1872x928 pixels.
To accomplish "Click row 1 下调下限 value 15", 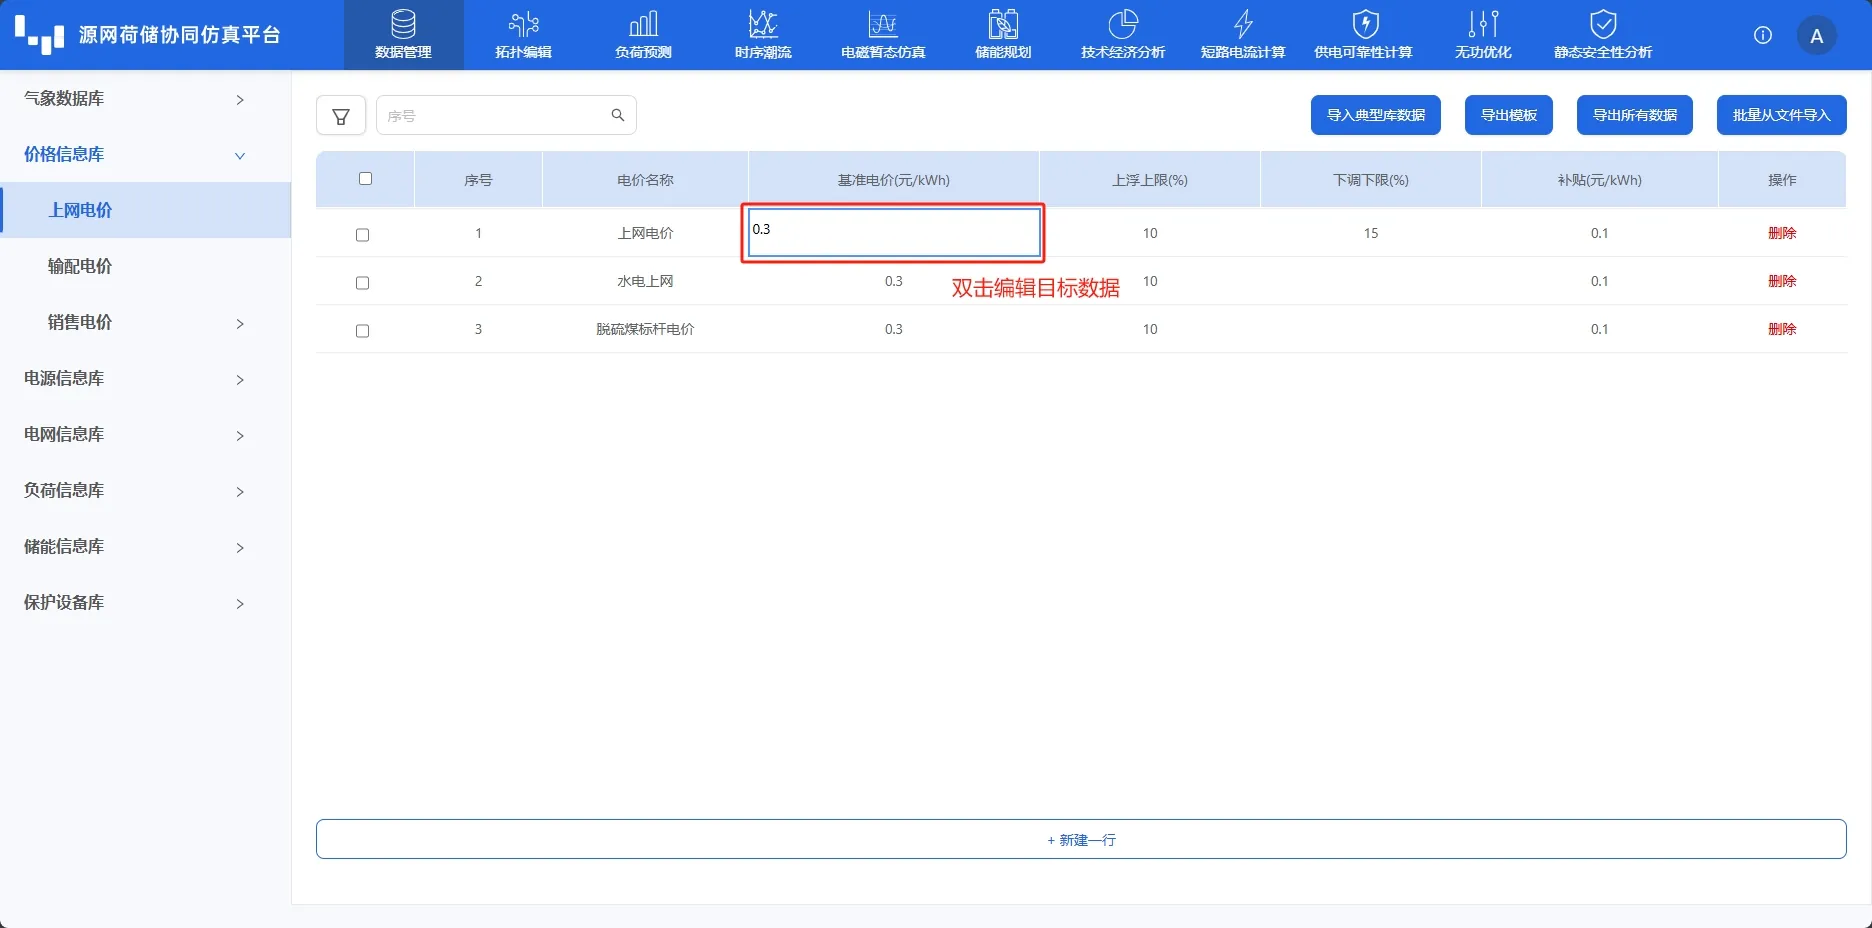I will tap(1371, 233).
